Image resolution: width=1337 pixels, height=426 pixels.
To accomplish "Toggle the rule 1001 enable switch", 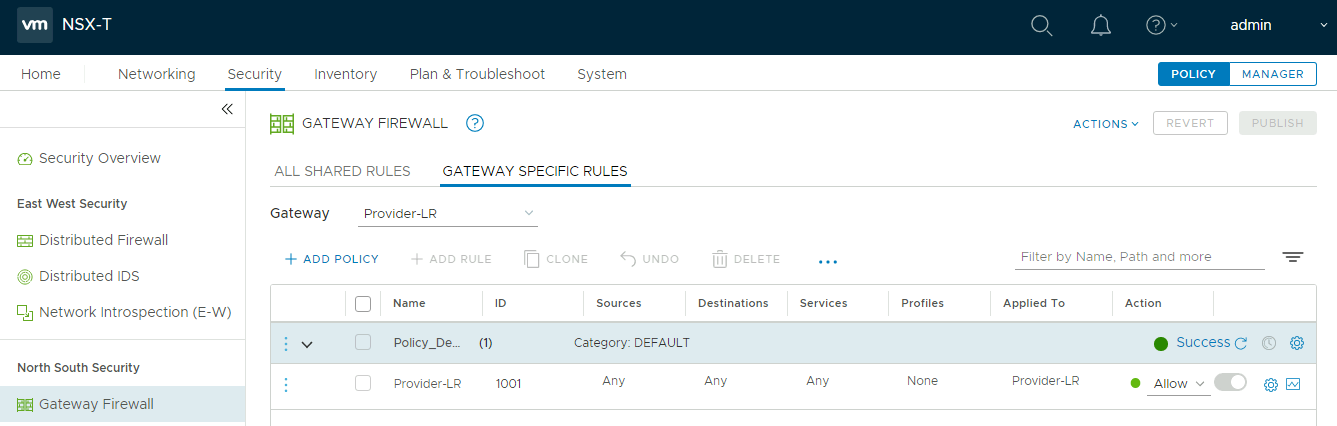I will [x=1230, y=382].
